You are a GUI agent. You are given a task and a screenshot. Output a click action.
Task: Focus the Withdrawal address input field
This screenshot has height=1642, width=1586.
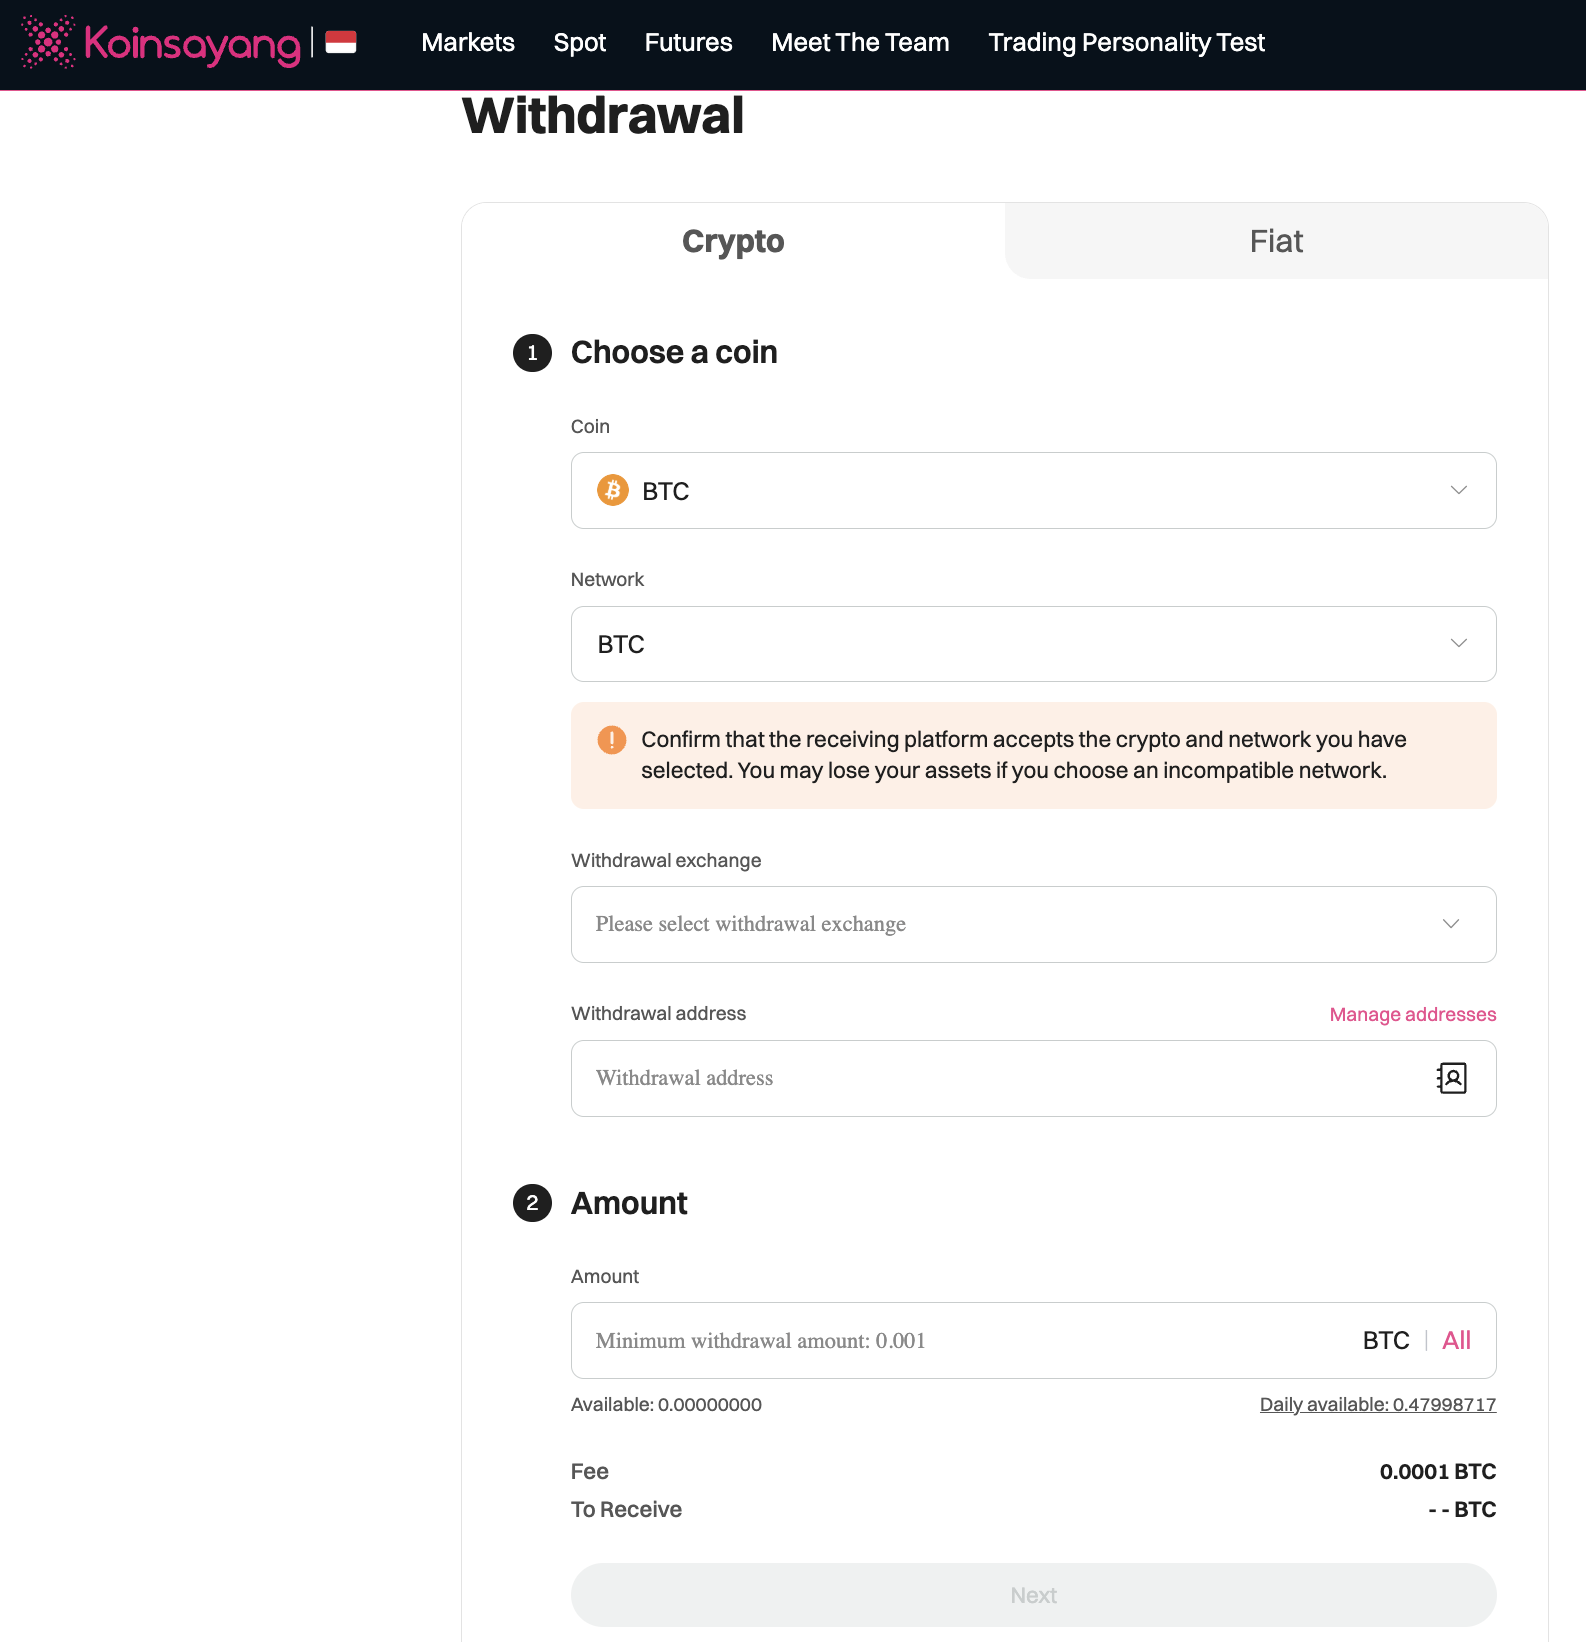pyautogui.click(x=1000, y=1078)
